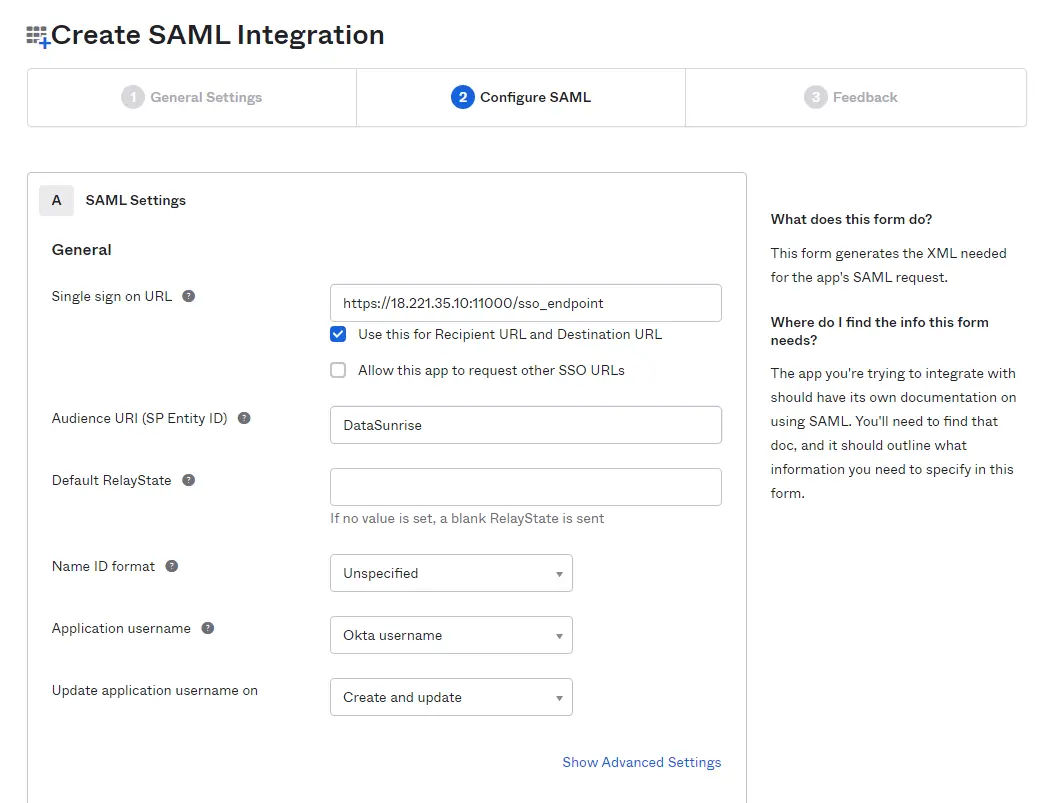1045x803 pixels.
Task: Click help icon next to Single sign on URL
Action: (x=188, y=296)
